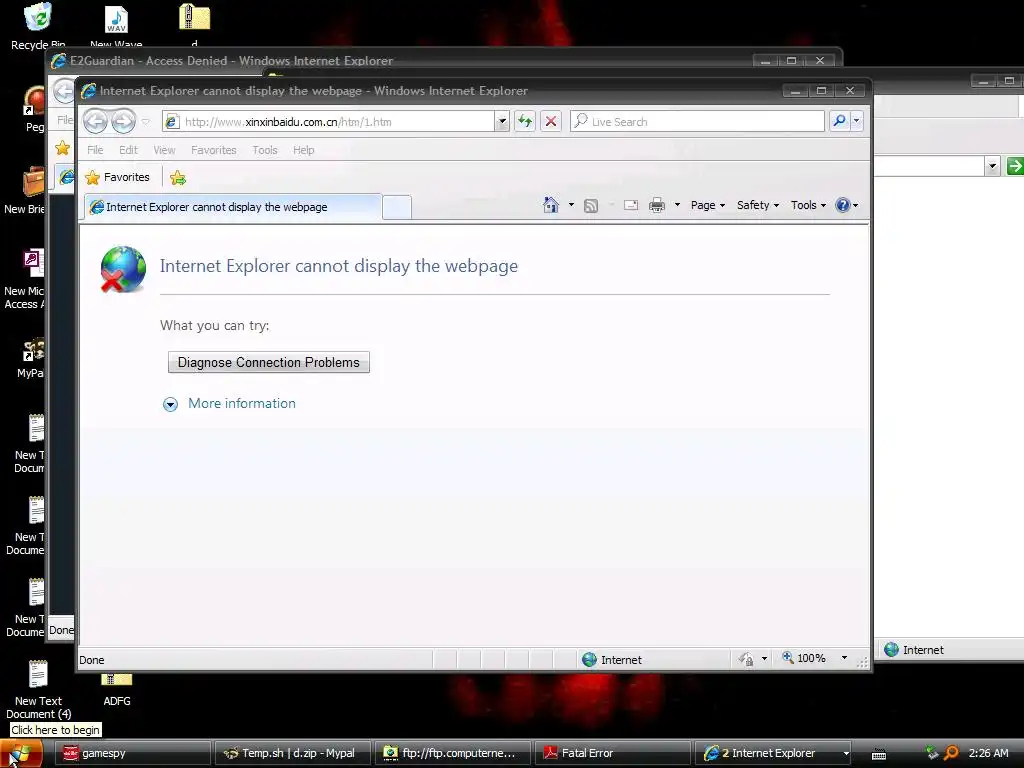Click the Live Search input box
Screen dimensions: 1024x768
coord(697,121)
